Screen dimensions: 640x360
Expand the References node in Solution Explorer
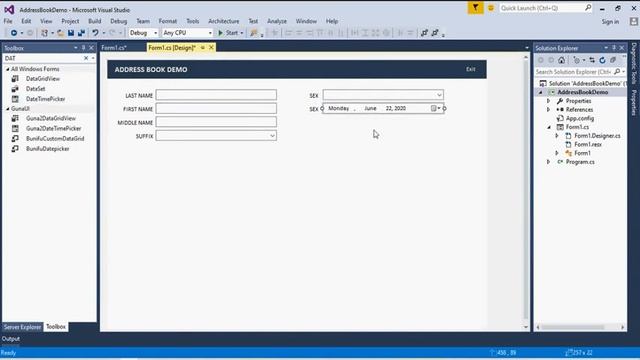point(549,109)
